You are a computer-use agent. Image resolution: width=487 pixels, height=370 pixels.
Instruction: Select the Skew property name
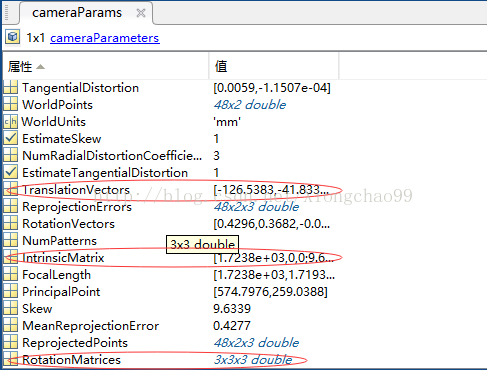[37, 309]
